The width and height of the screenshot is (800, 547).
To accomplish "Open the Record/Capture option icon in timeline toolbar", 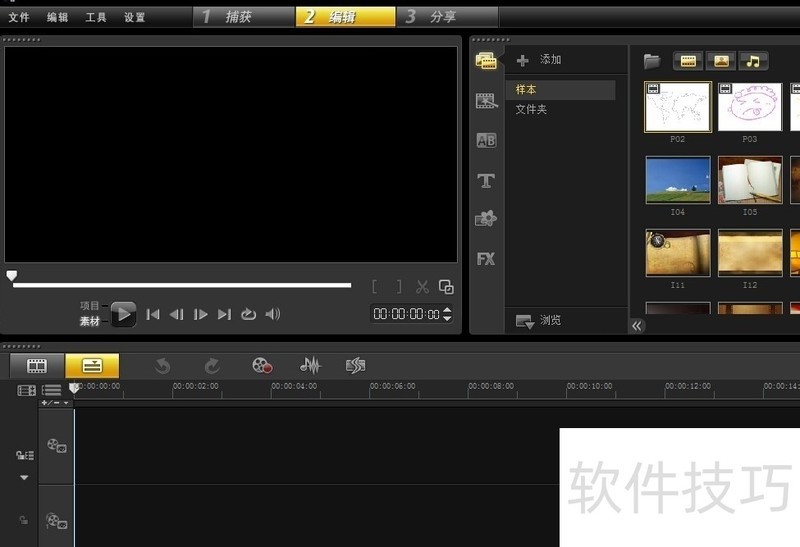I will (x=262, y=366).
